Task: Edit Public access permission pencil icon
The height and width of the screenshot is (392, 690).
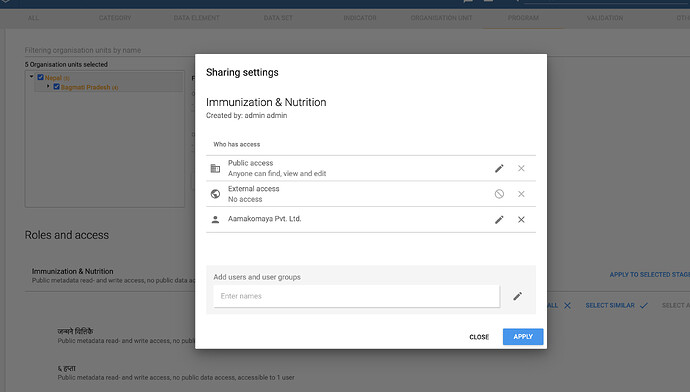Action: (x=499, y=169)
